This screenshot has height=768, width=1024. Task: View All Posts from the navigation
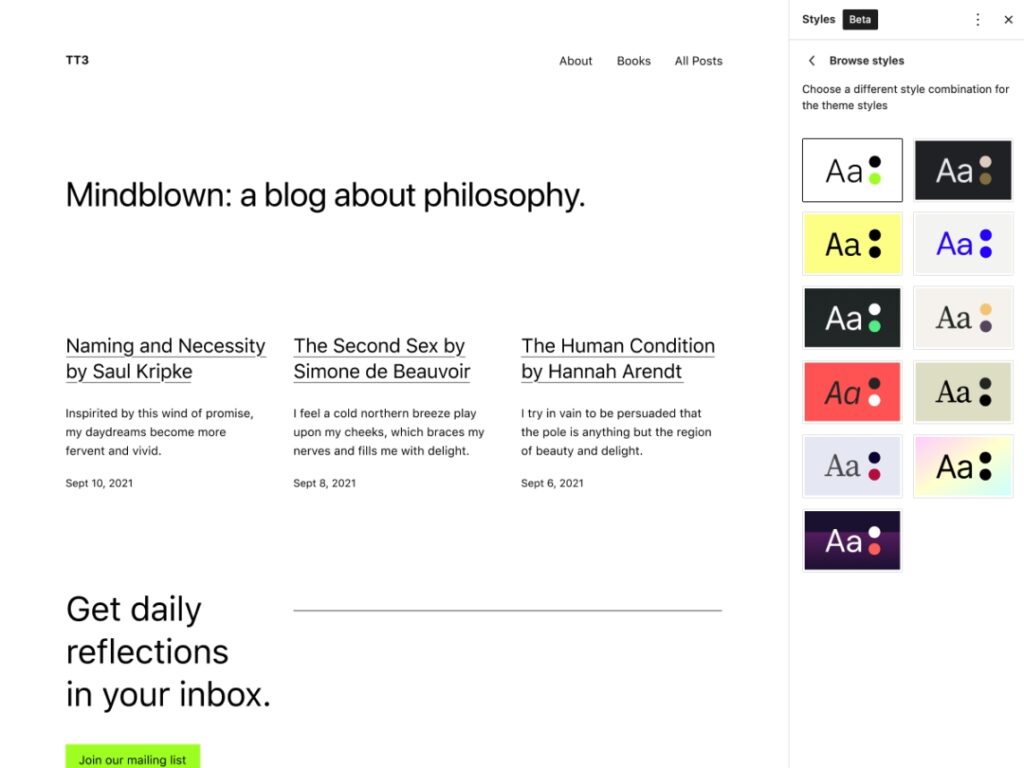tap(698, 61)
